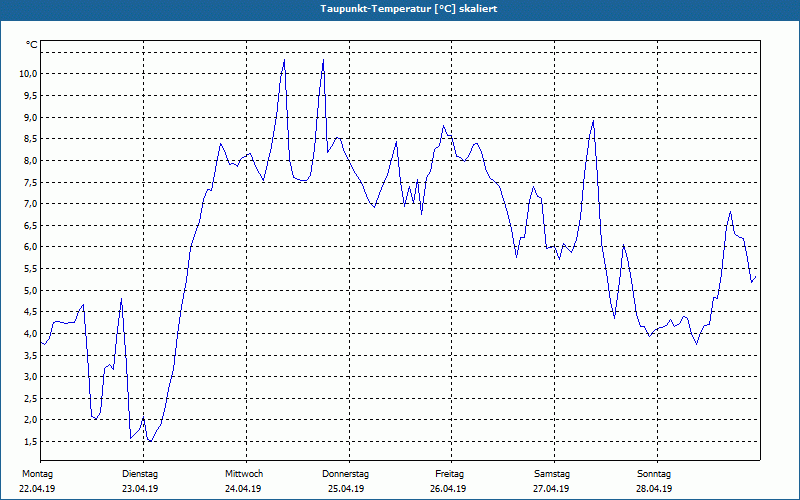Click the date 24.04.19

243,489
